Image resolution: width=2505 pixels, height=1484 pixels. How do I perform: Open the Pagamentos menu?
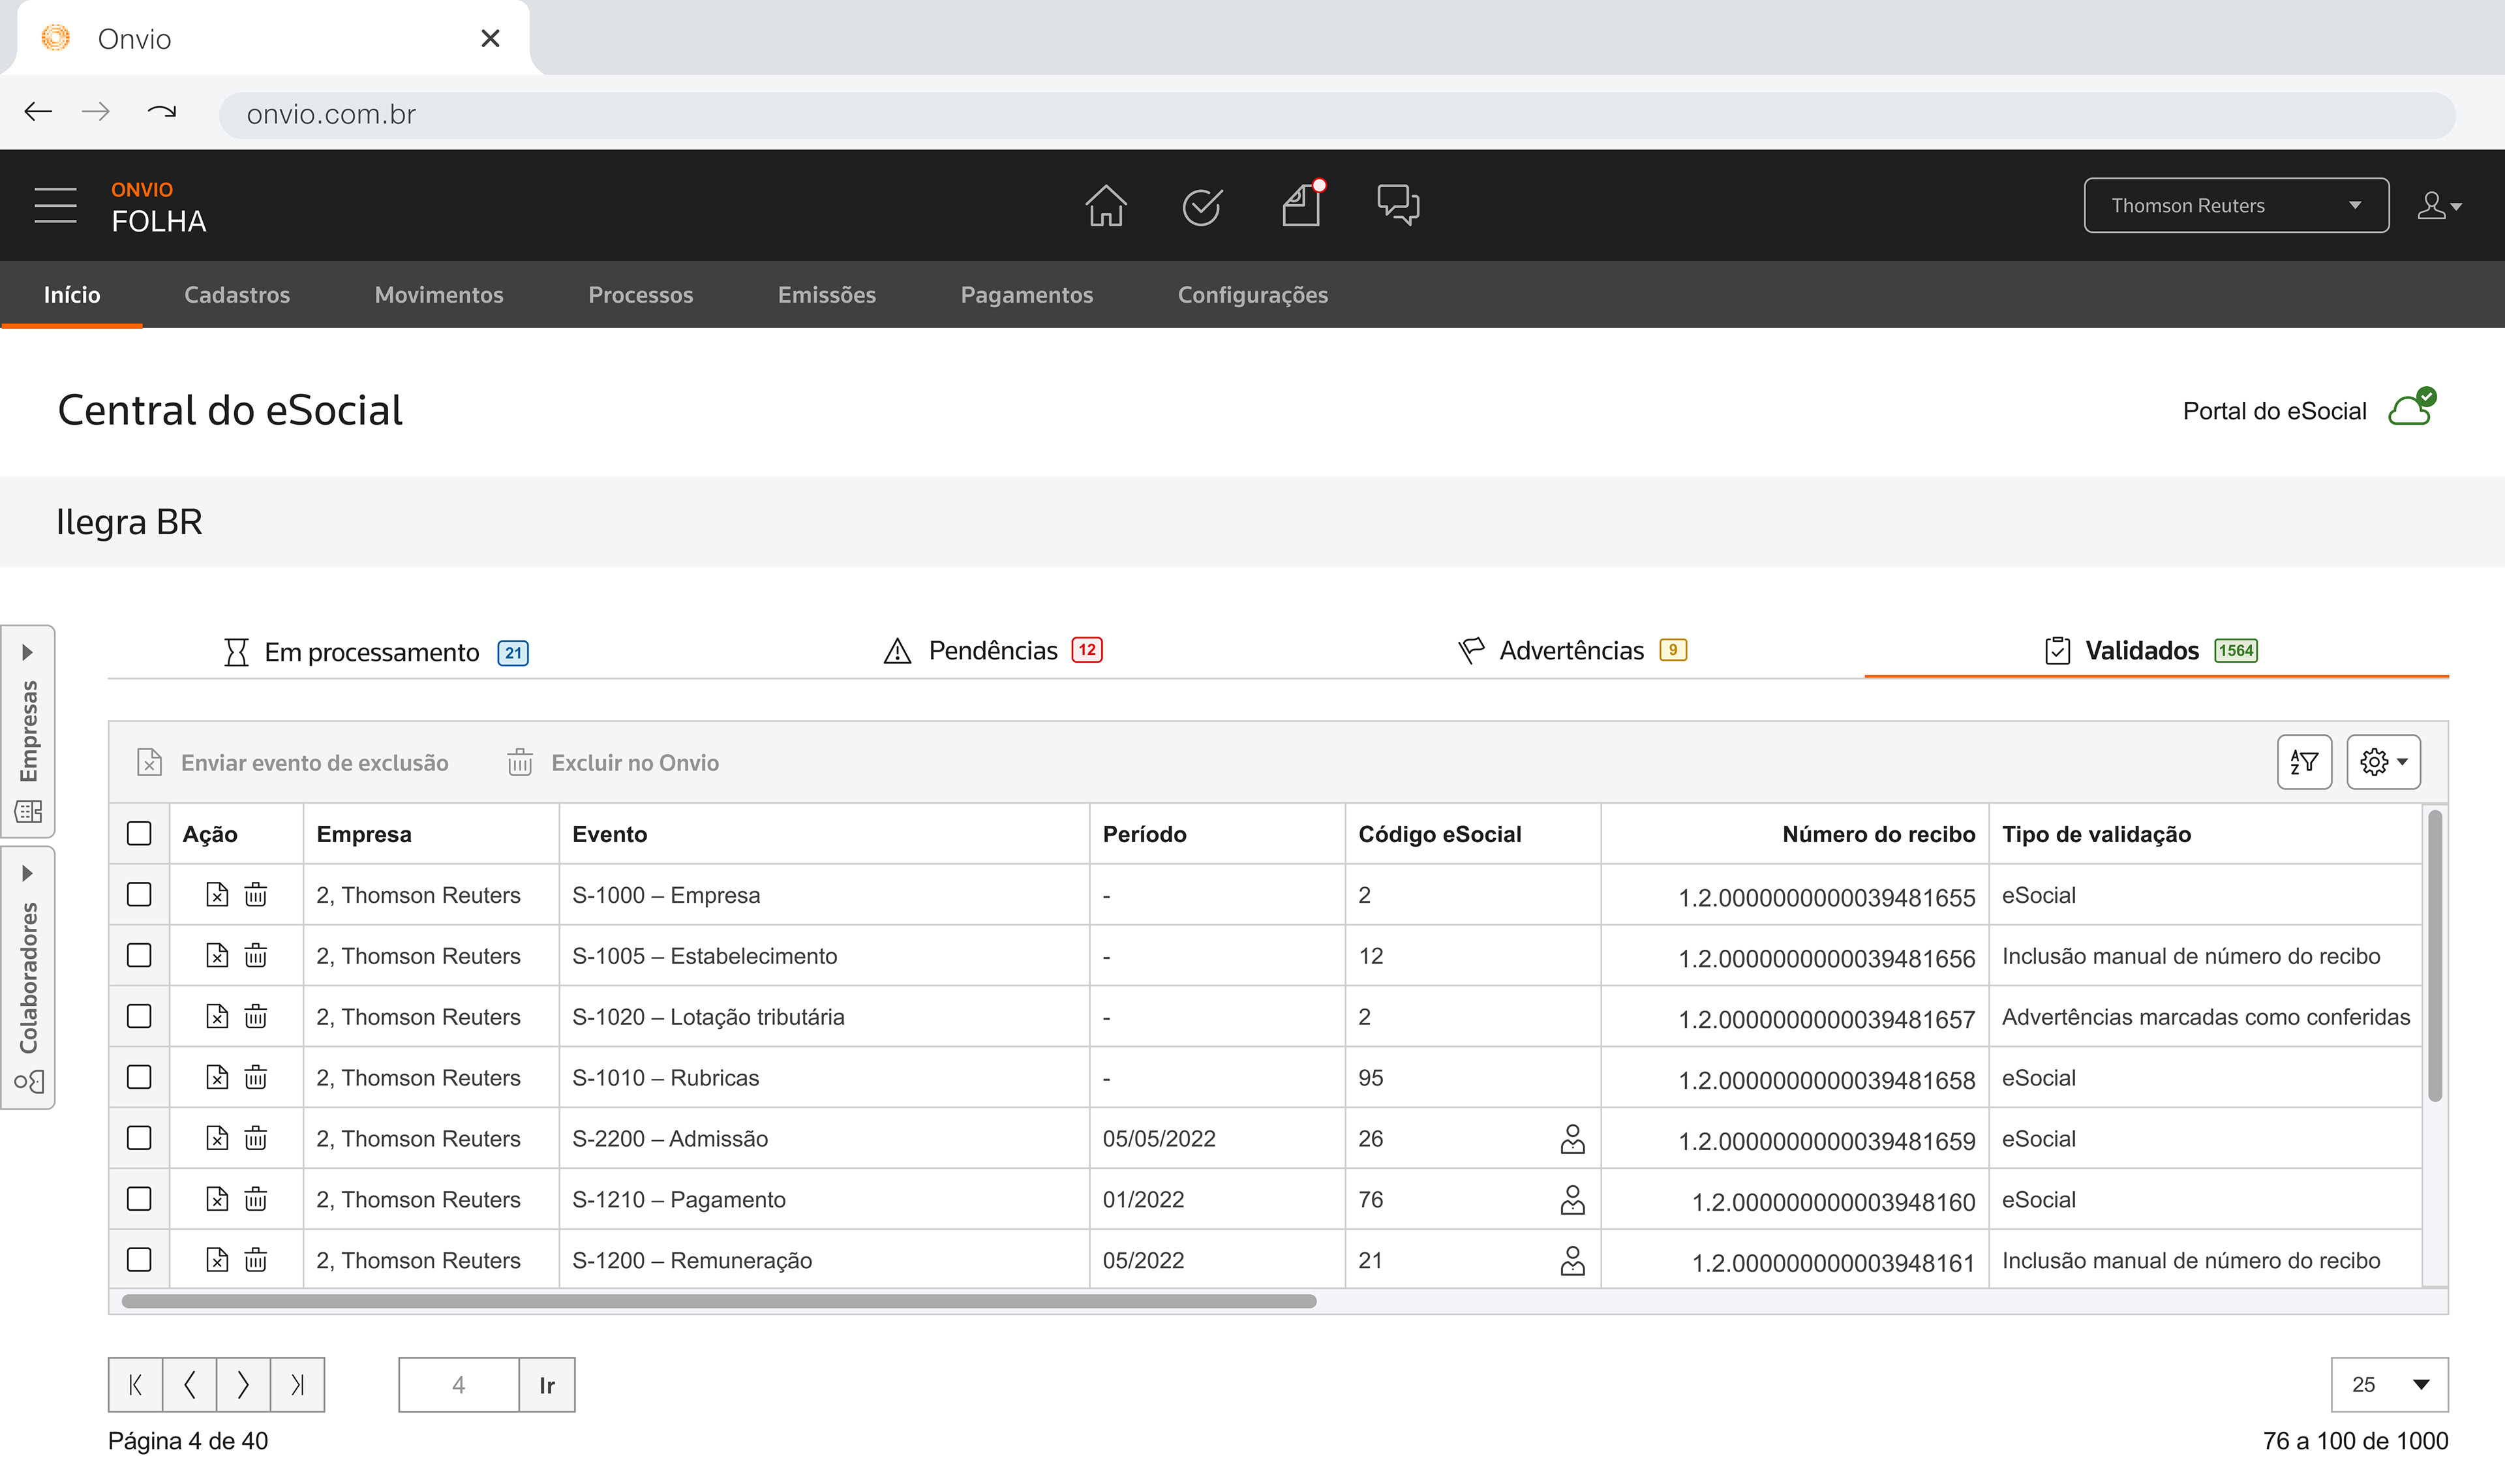pyautogui.click(x=1026, y=295)
